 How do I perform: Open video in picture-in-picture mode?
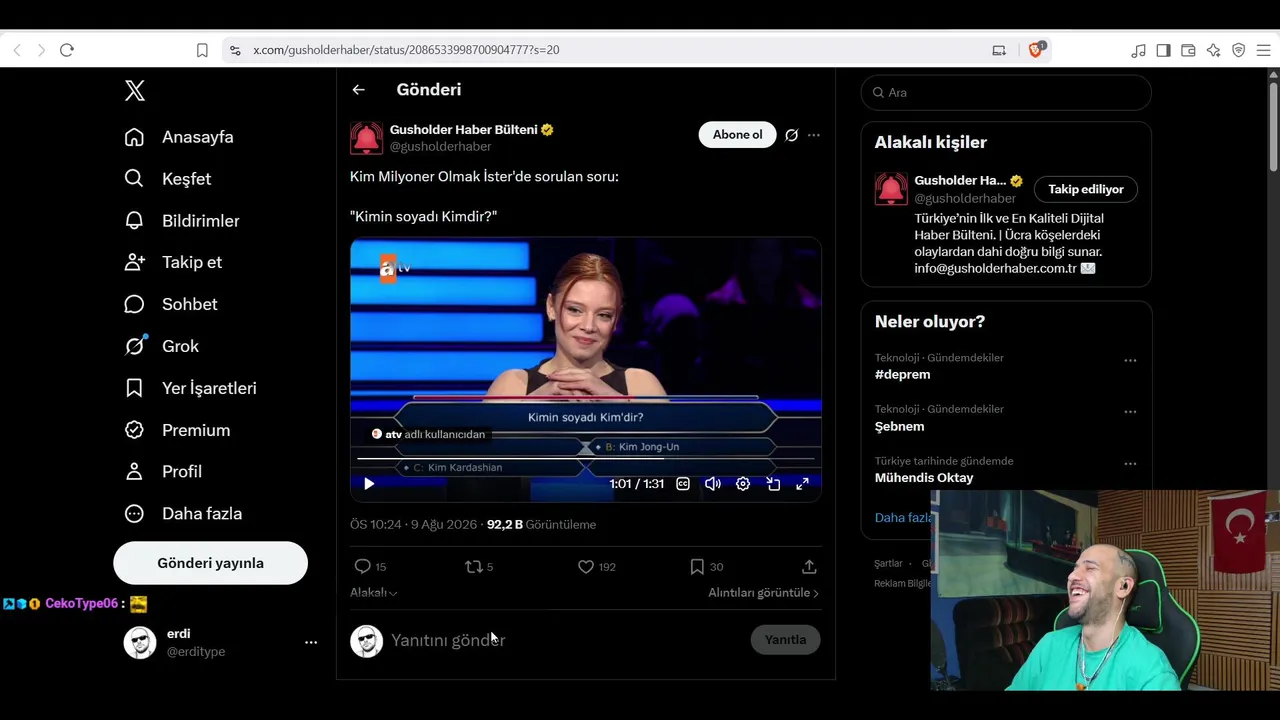click(x=773, y=484)
